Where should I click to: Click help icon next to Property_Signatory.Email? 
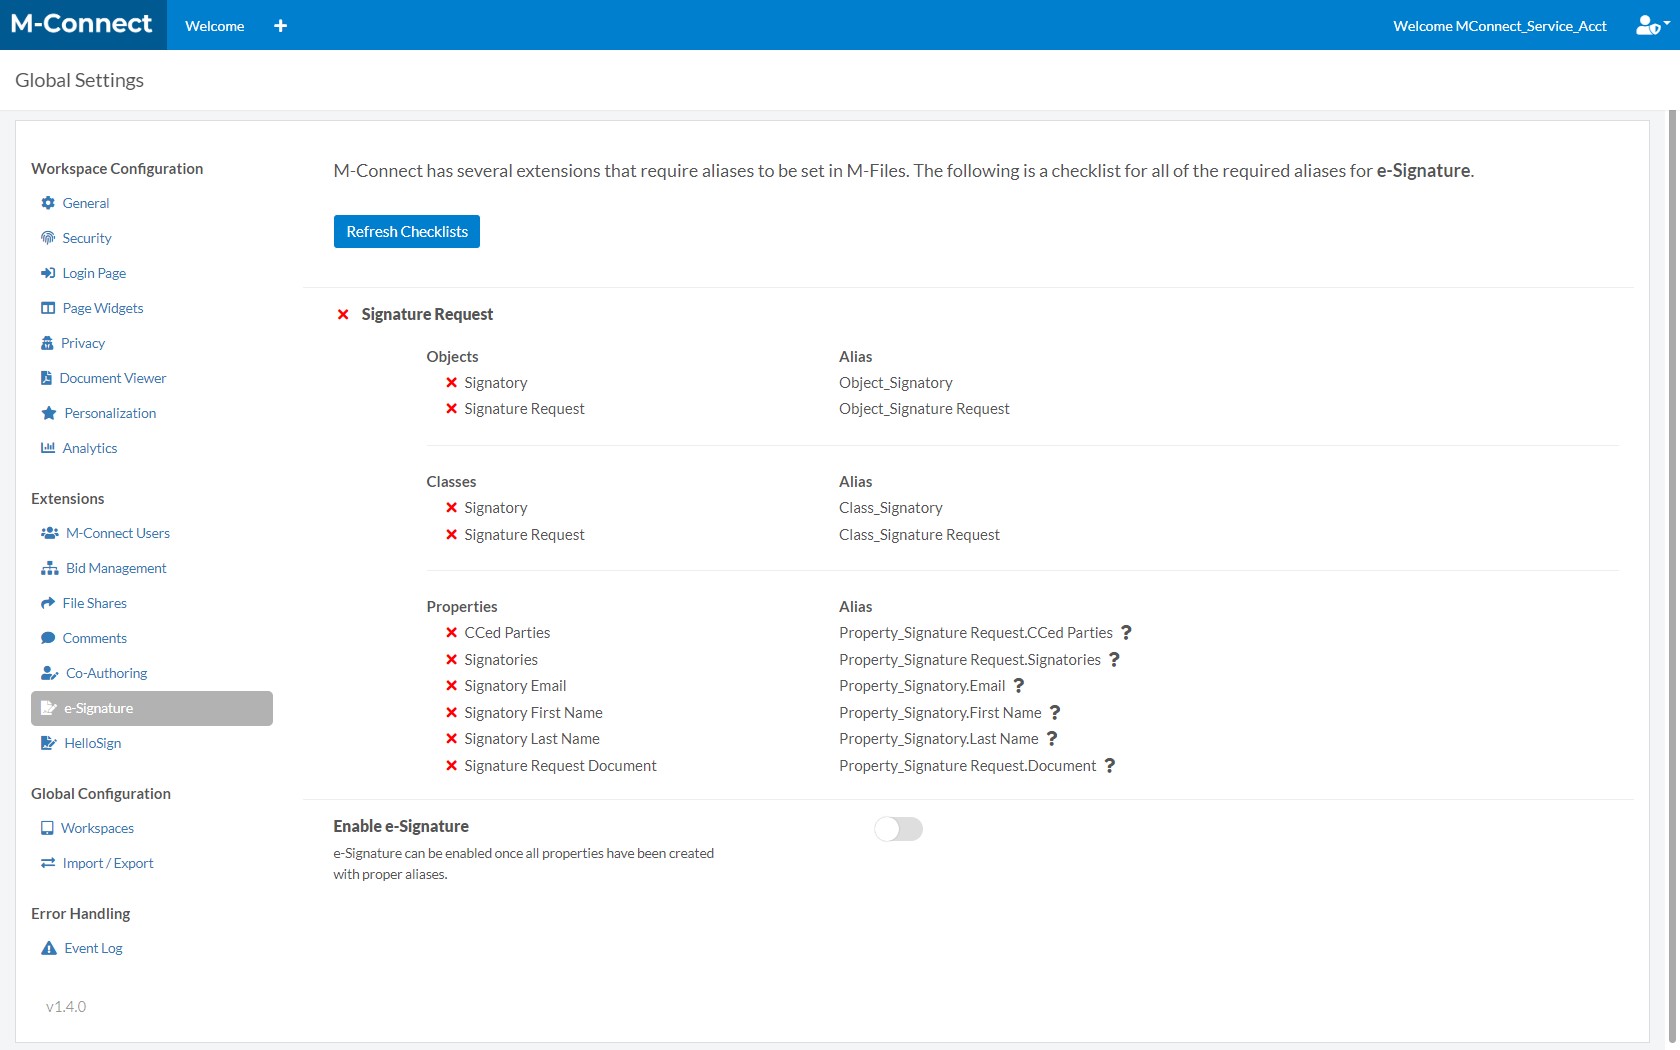pos(1019,686)
